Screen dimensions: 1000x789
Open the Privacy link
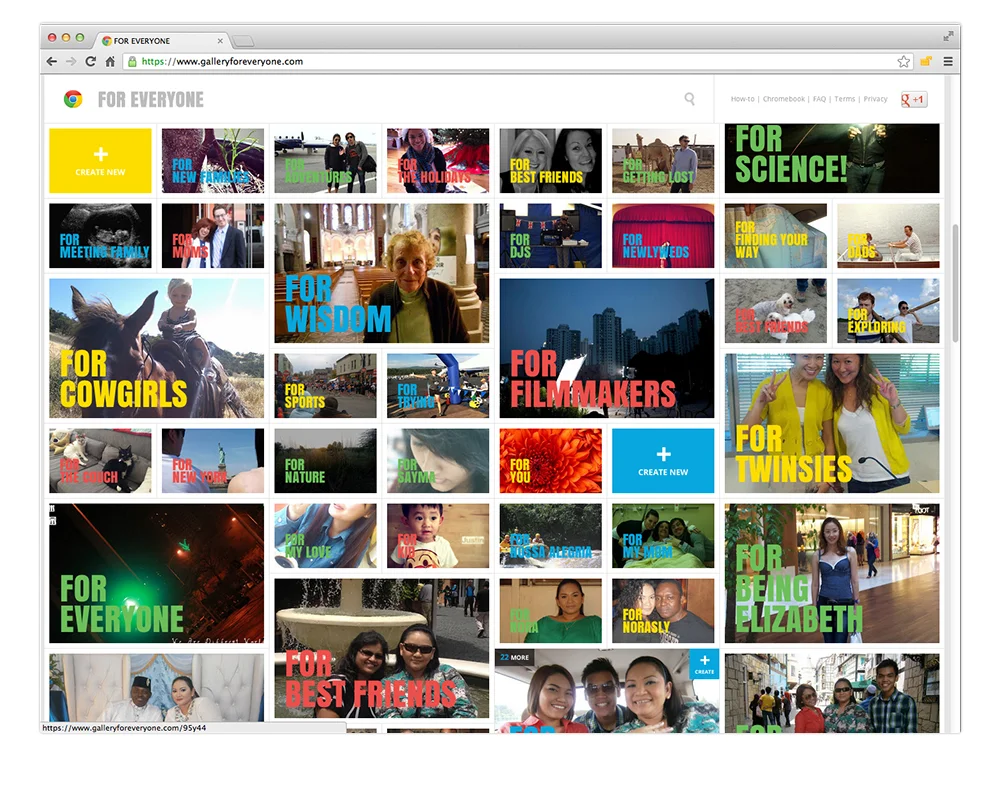(875, 99)
